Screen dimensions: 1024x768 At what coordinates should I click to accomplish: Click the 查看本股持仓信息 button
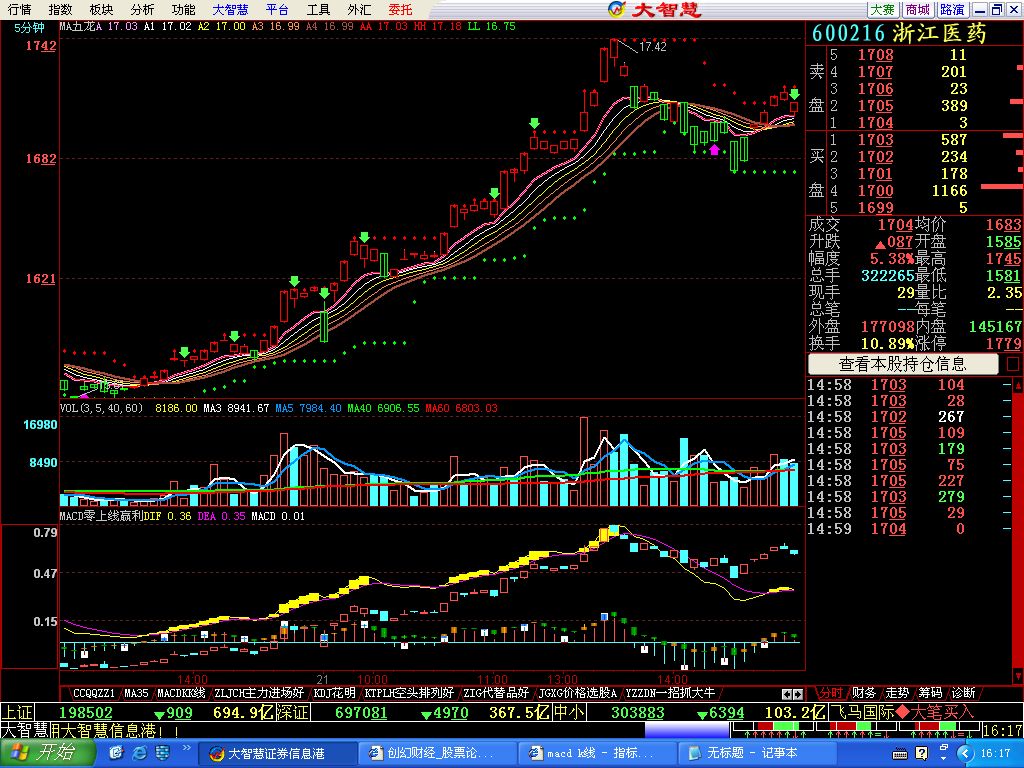click(903, 364)
